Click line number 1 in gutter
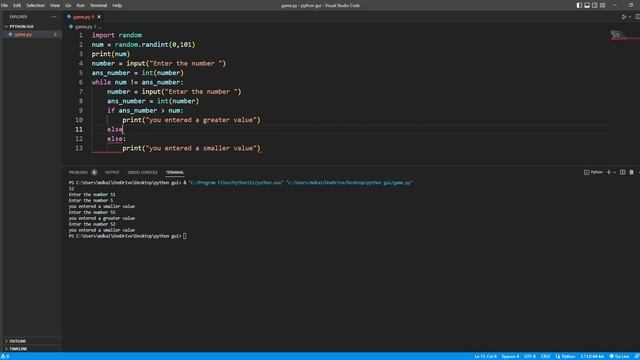Image resolution: width=640 pixels, height=360 pixels. [x=80, y=35]
